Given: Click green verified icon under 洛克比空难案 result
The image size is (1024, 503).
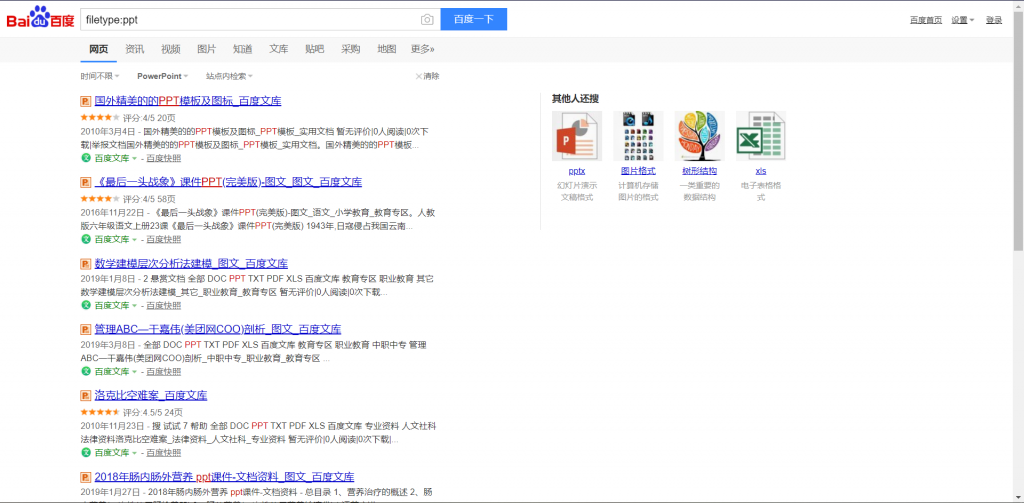Looking at the screenshot, I should click(x=85, y=452).
